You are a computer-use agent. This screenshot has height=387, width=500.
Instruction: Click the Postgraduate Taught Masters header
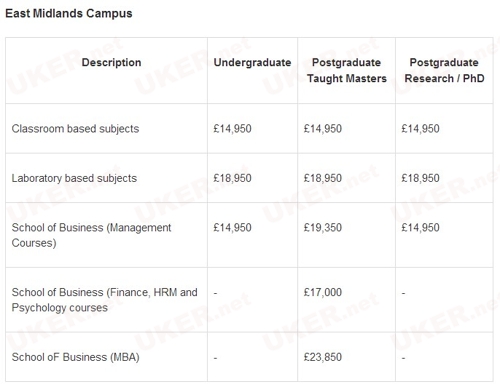coord(347,70)
